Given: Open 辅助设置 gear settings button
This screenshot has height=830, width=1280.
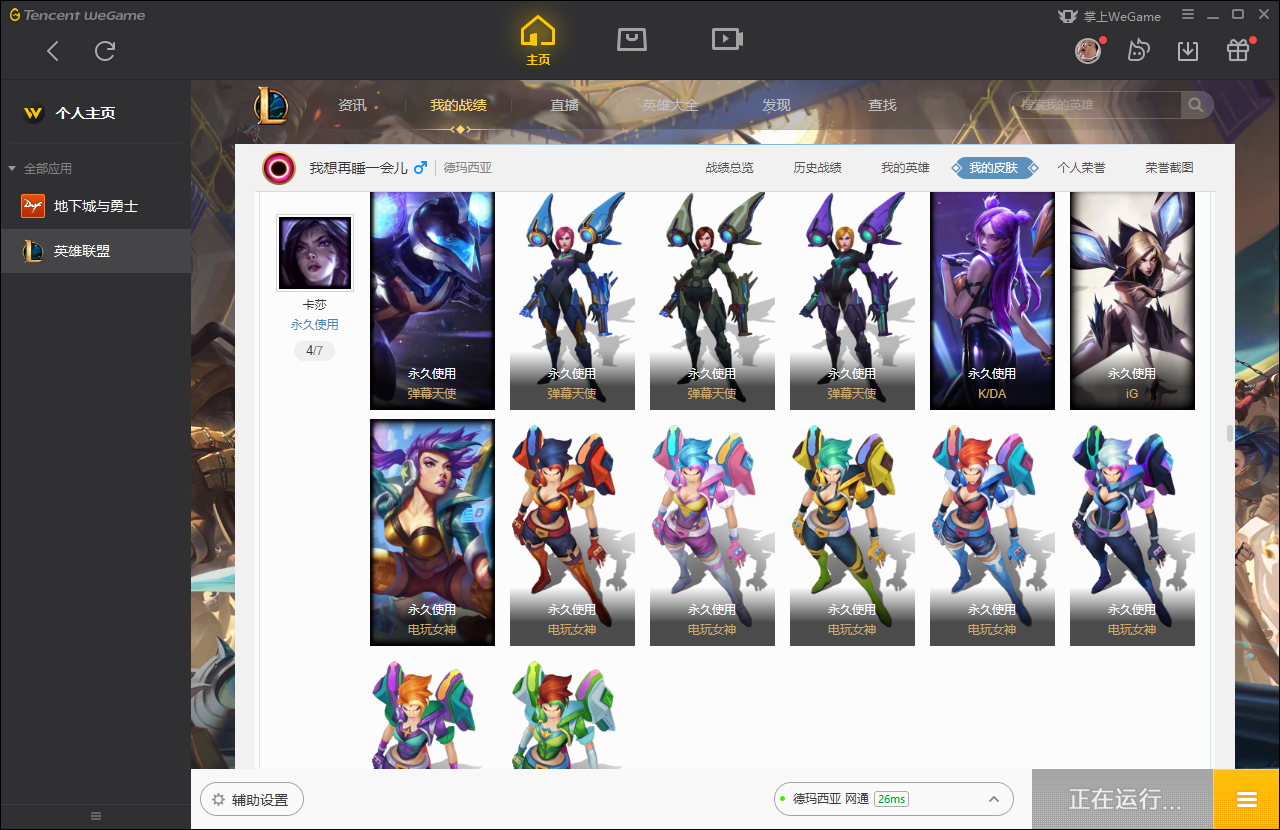Looking at the screenshot, I should (251, 800).
